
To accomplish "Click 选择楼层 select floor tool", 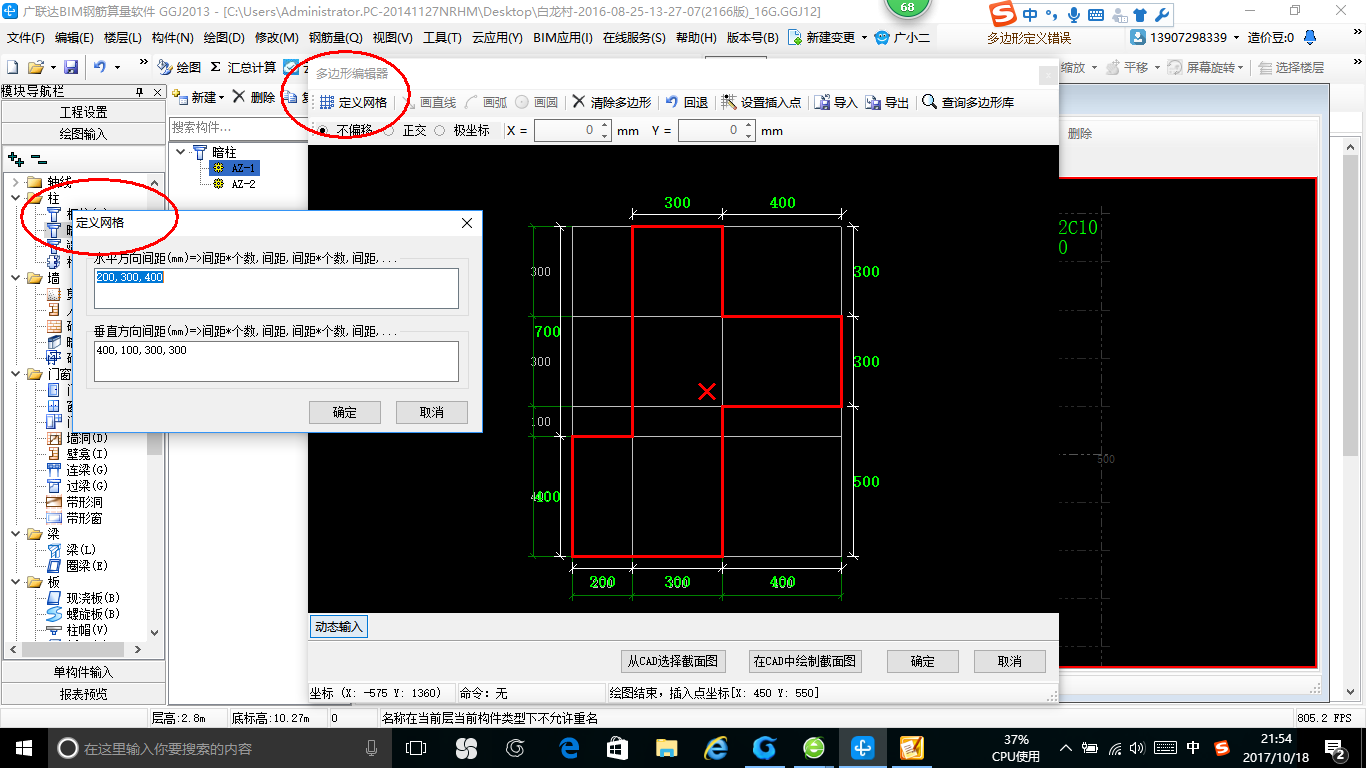I will click(x=1292, y=67).
